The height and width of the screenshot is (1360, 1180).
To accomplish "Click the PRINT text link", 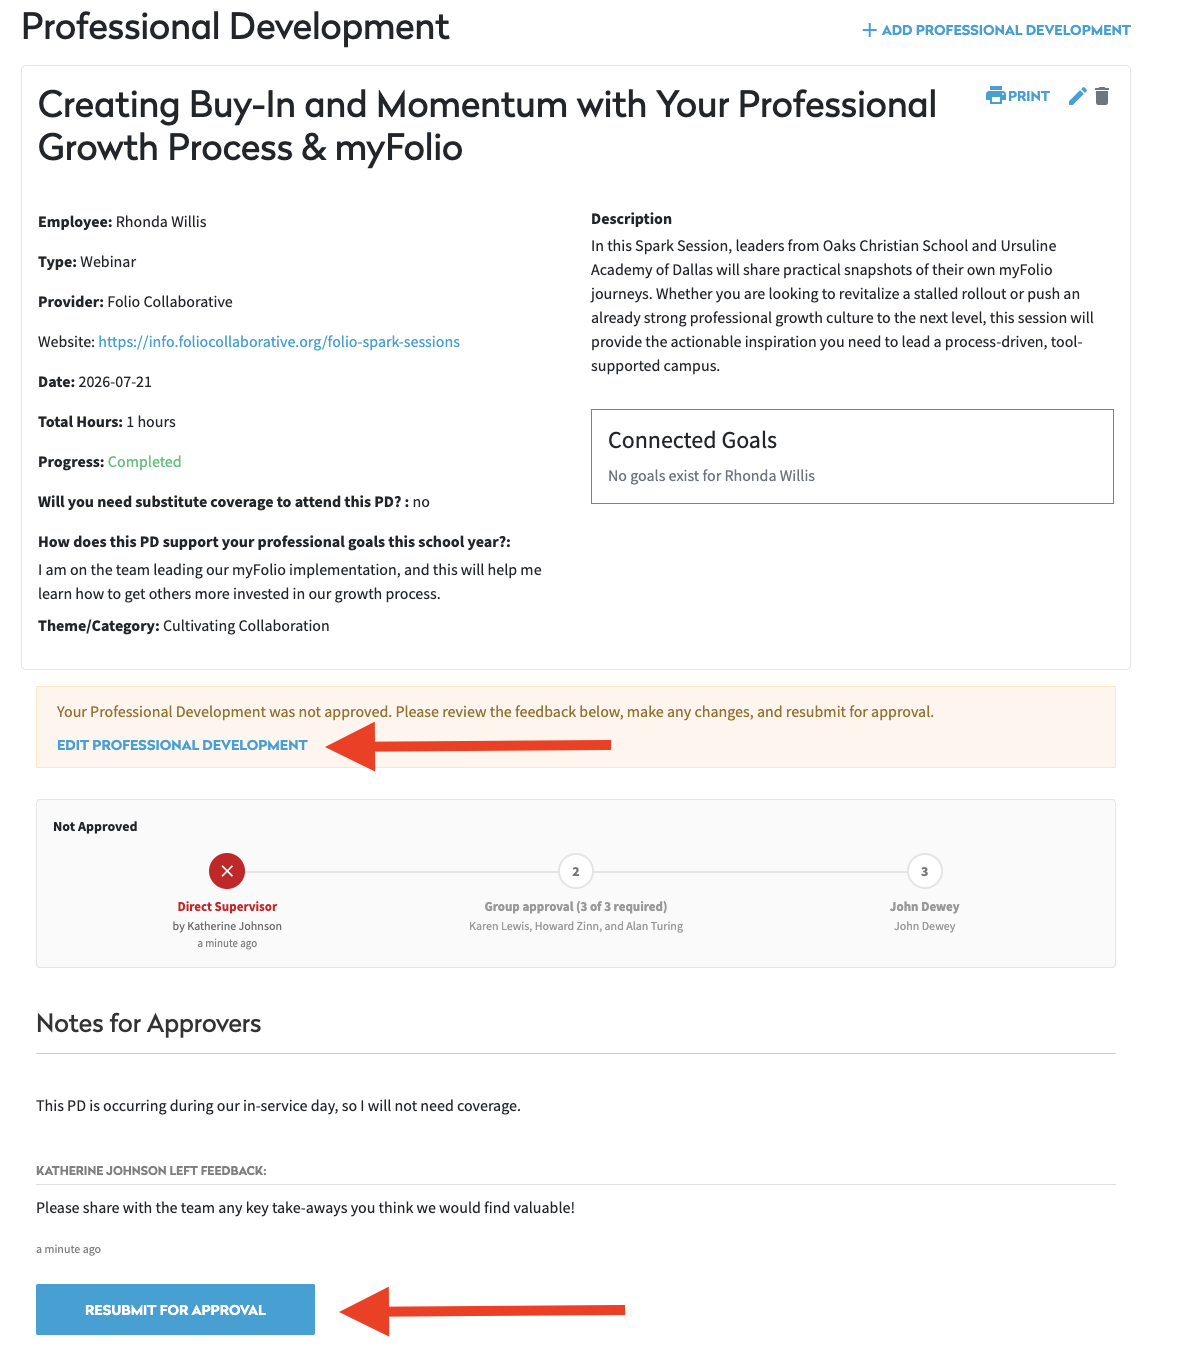I will 1029,96.
